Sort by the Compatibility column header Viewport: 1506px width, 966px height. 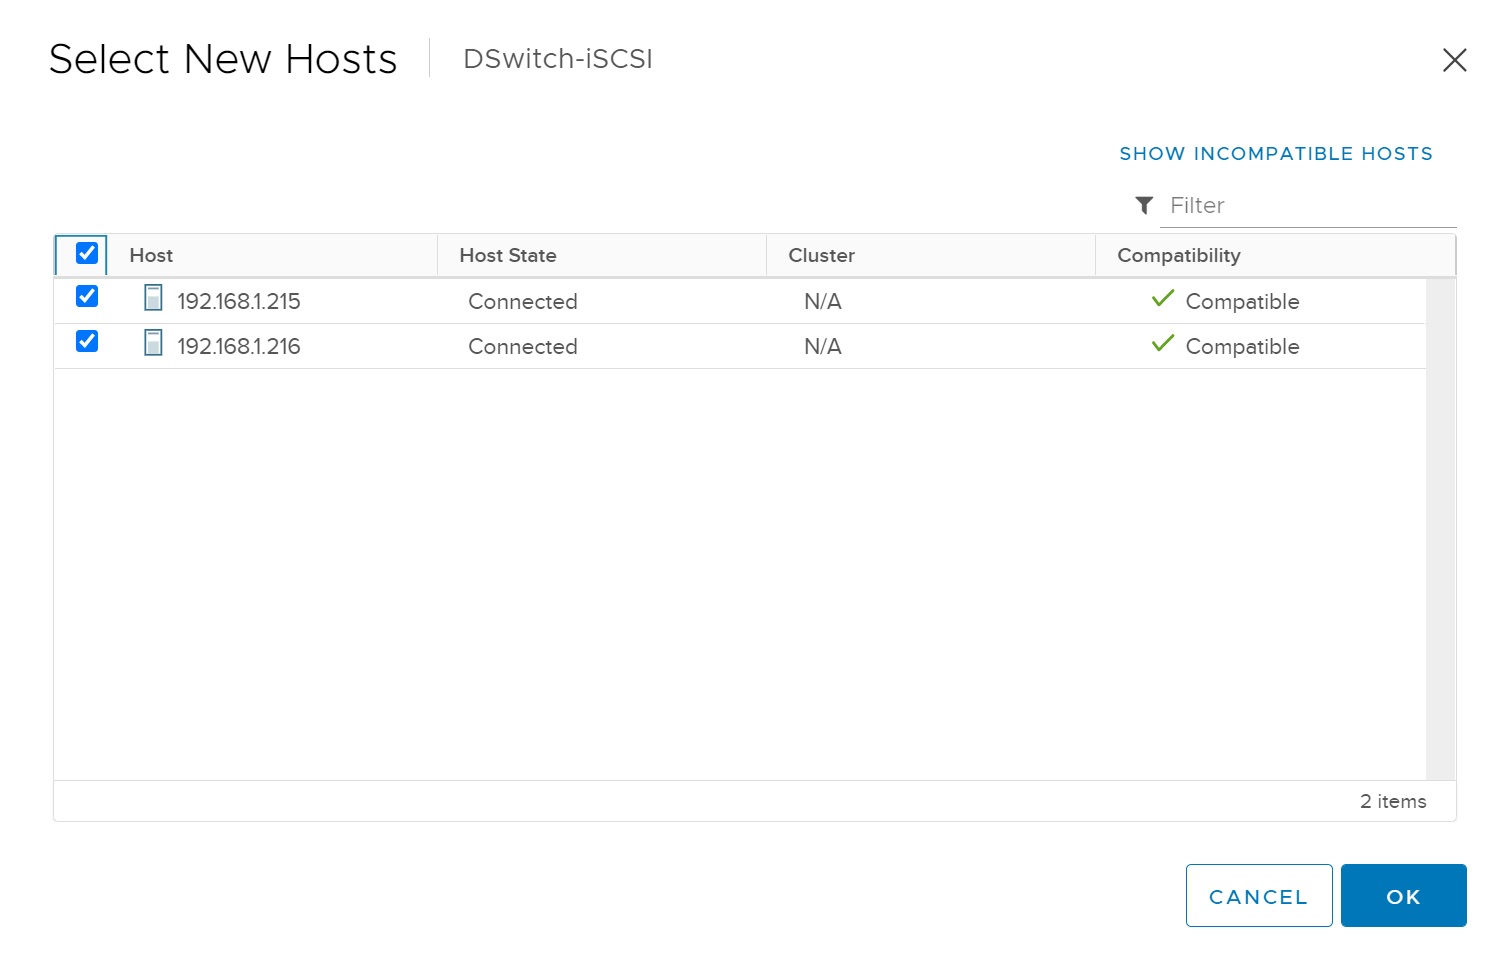click(x=1178, y=256)
